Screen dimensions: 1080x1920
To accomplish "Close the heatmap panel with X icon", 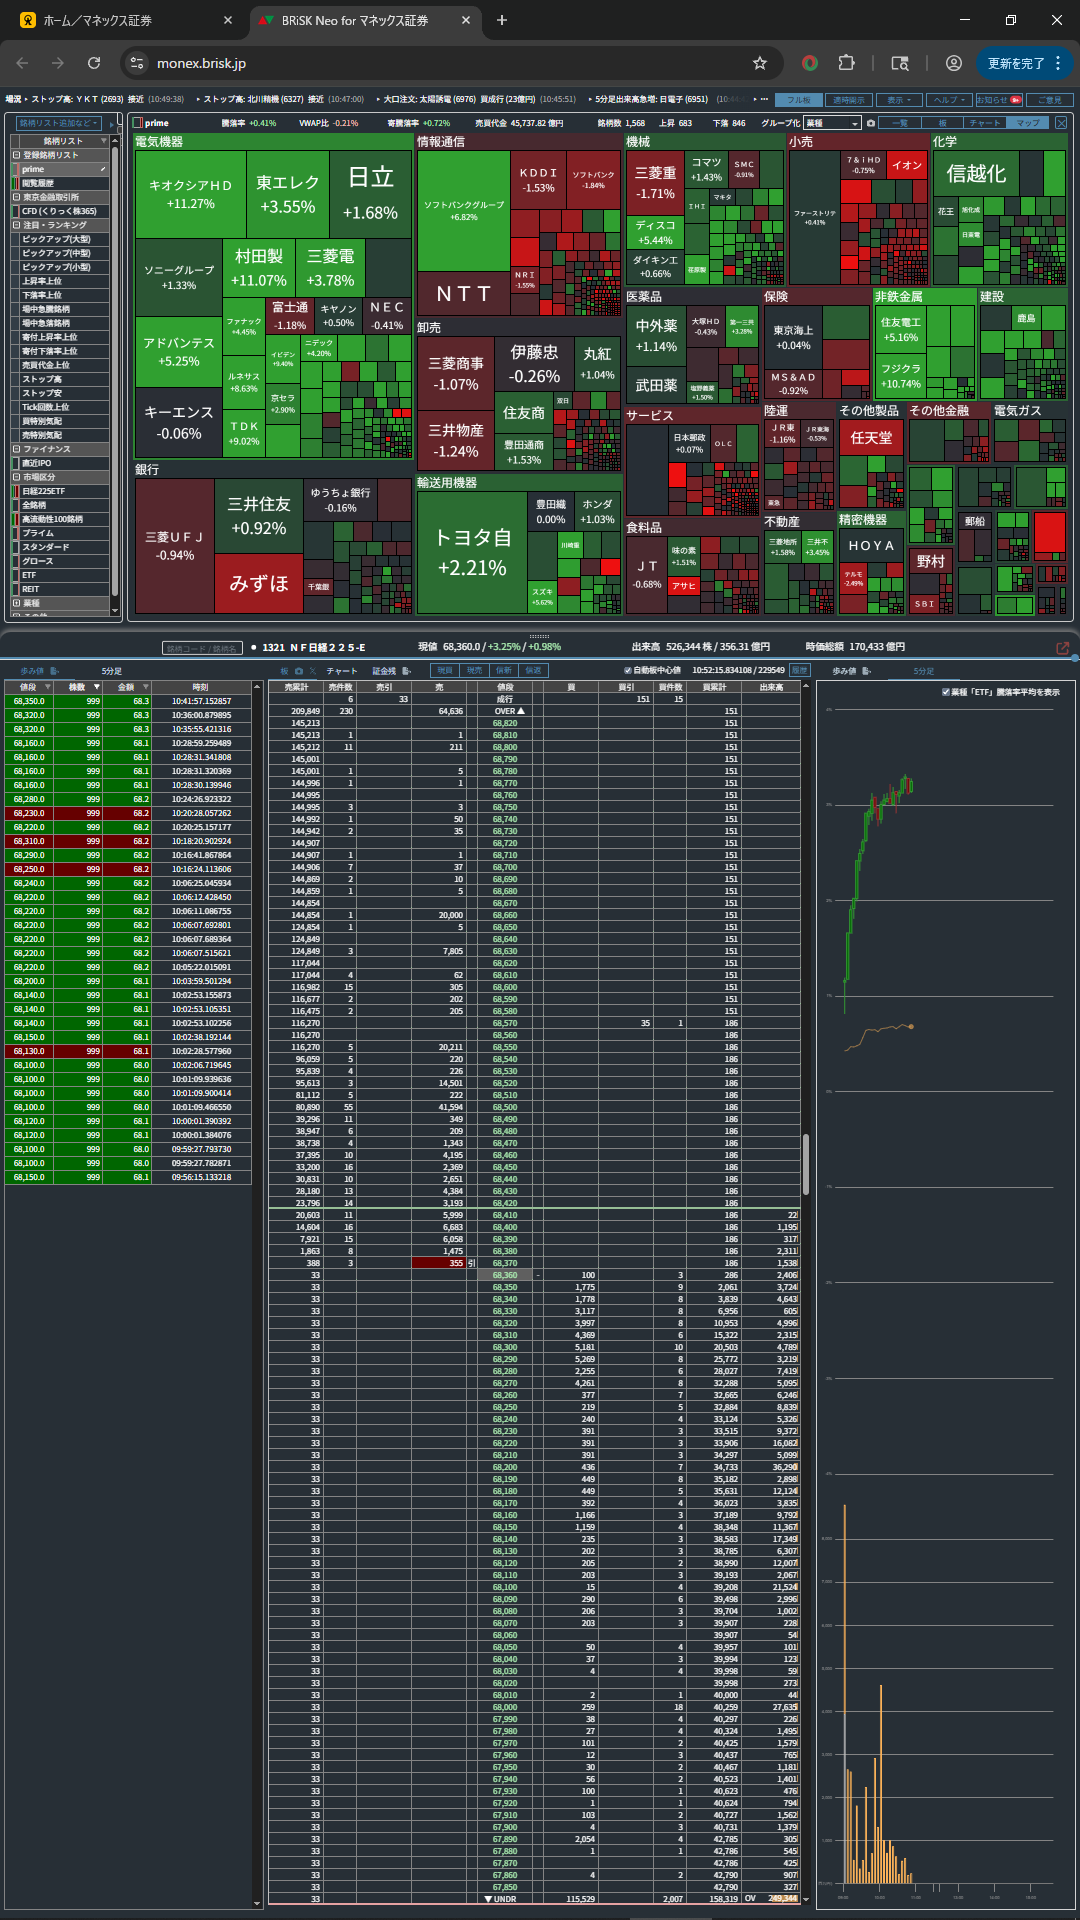I will [x=1061, y=123].
